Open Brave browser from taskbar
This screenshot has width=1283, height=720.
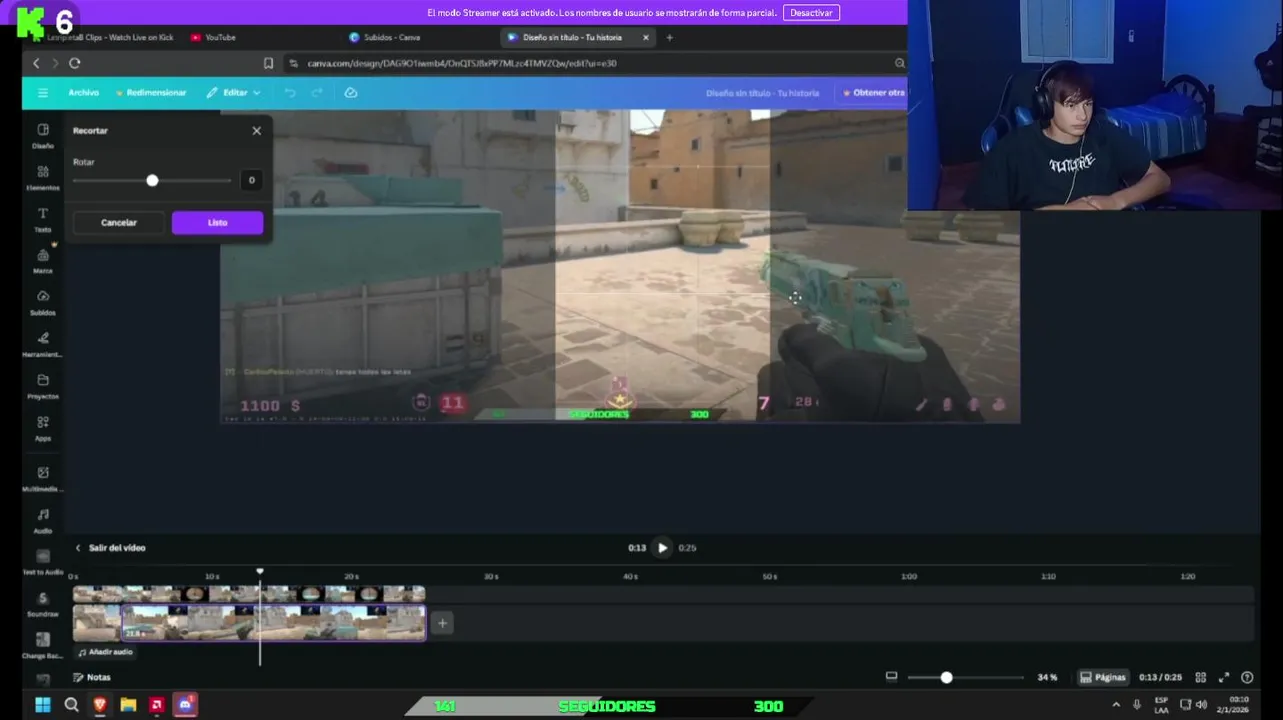(x=100, y=705)
